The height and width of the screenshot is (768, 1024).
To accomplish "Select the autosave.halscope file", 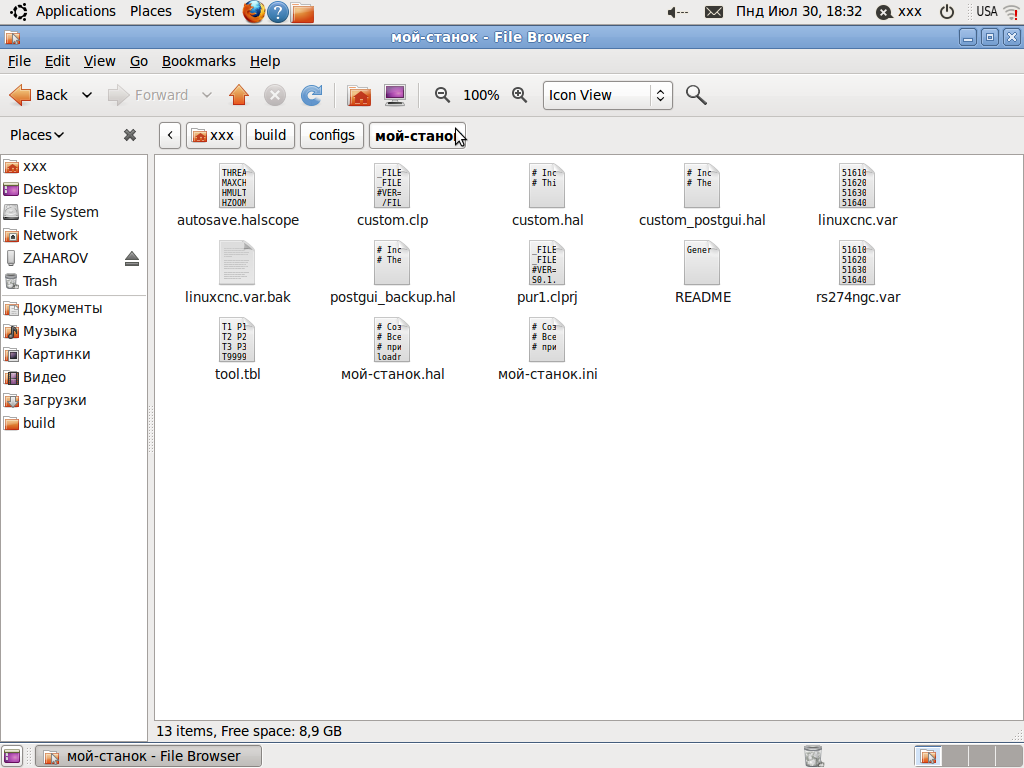I will pos(238,196).
